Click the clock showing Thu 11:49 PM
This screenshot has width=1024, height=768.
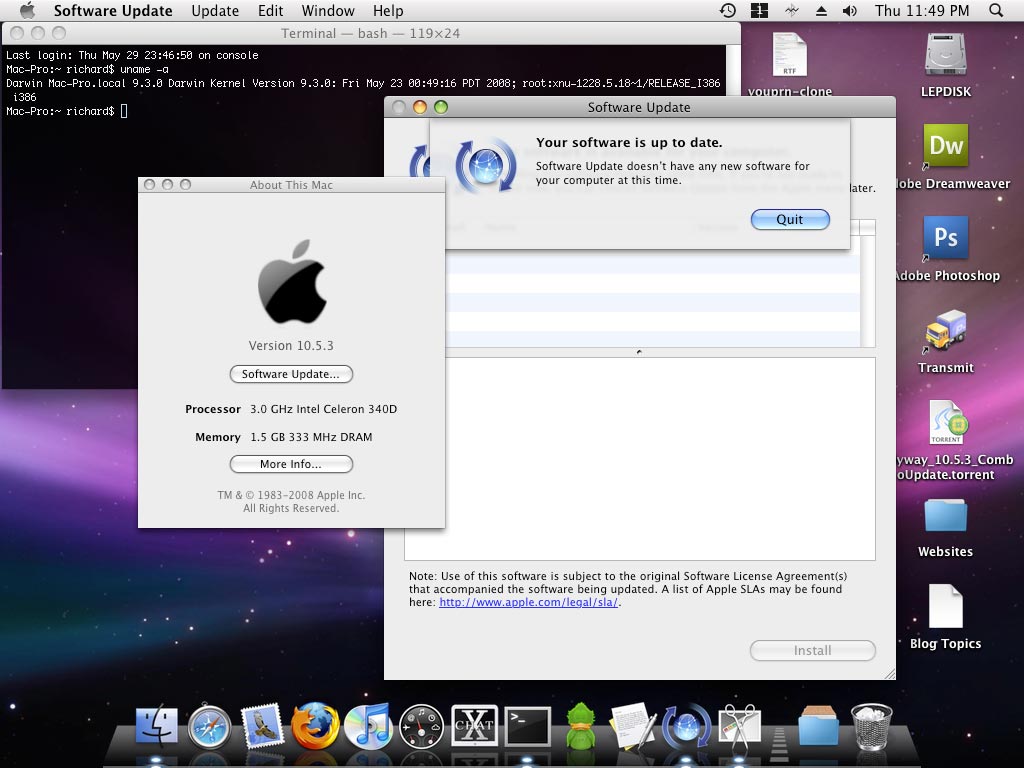pyautogui.click(x=922, y=10)
